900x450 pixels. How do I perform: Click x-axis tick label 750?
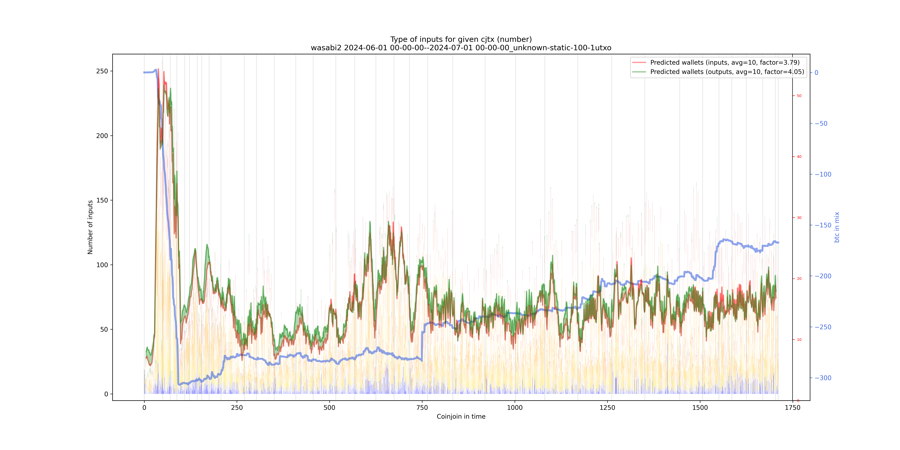pyautogui.click(x=422, y=408)
